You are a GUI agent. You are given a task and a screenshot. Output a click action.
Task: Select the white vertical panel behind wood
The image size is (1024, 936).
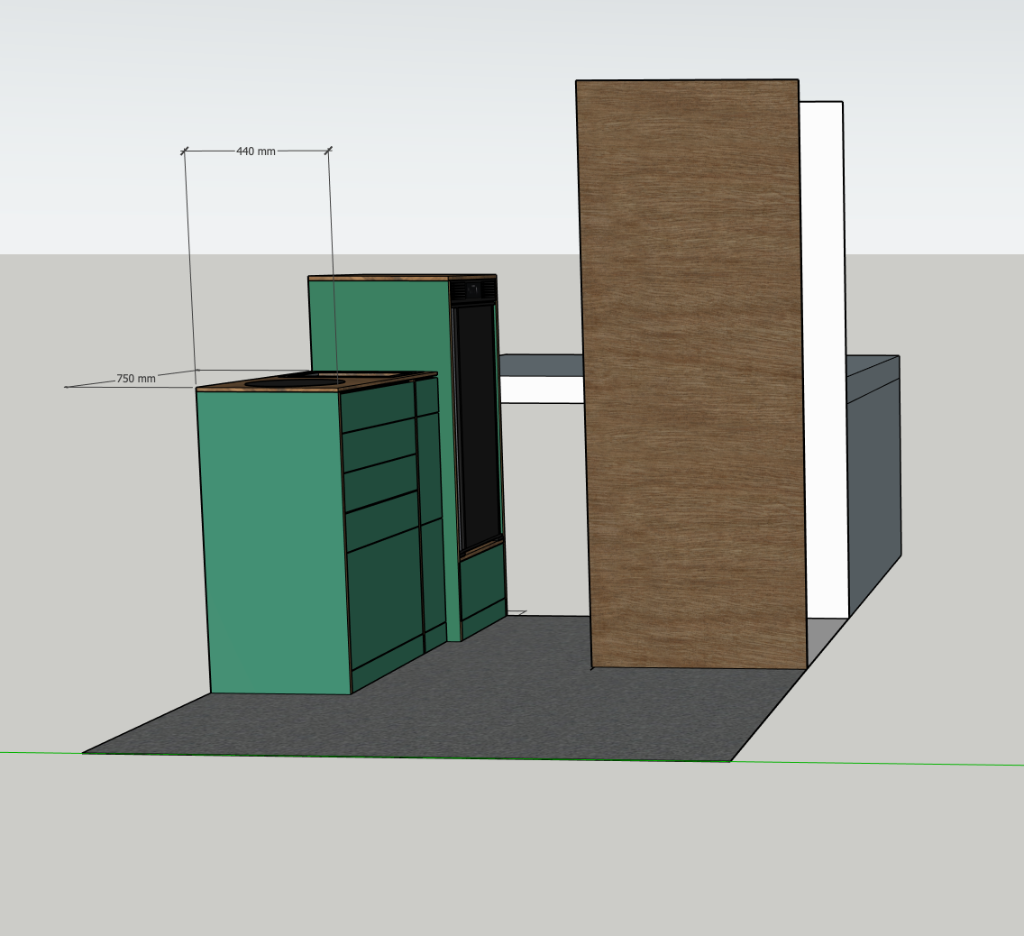[x=825, y=359]
